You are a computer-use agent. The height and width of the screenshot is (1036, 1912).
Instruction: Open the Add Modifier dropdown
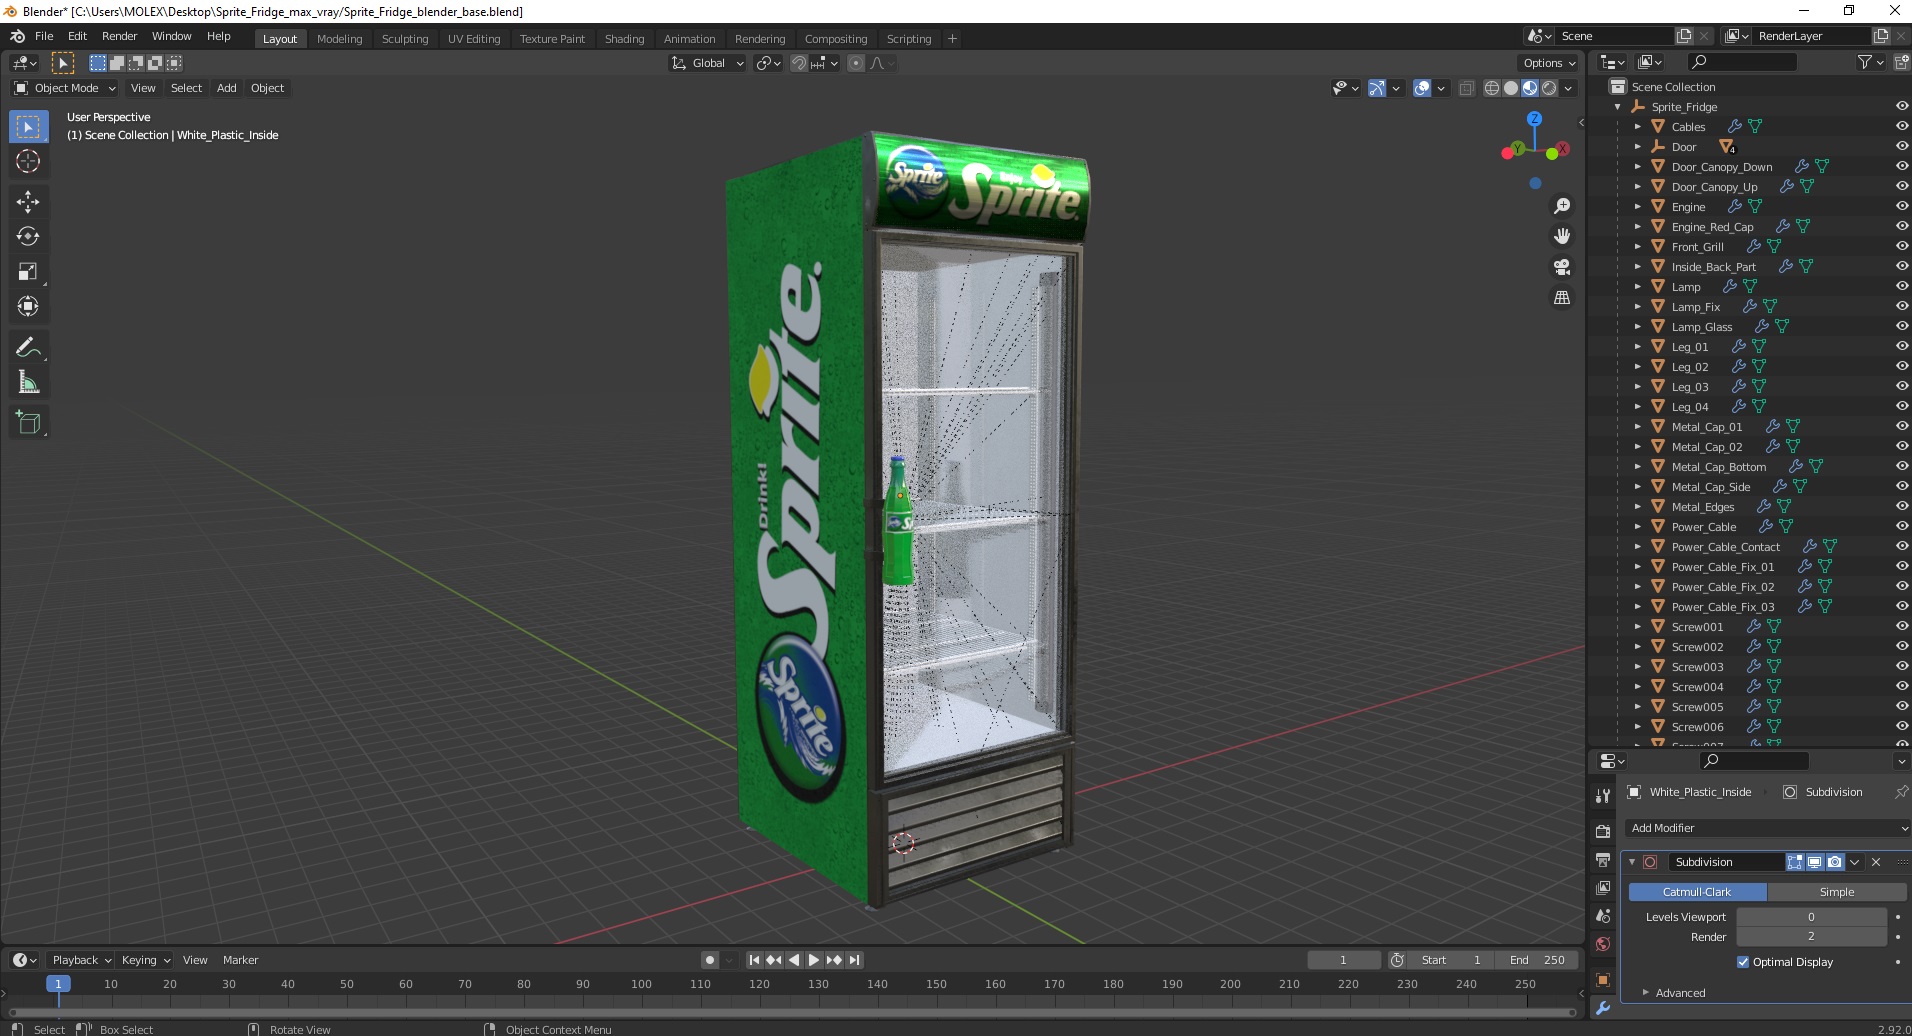point(1768,828)
